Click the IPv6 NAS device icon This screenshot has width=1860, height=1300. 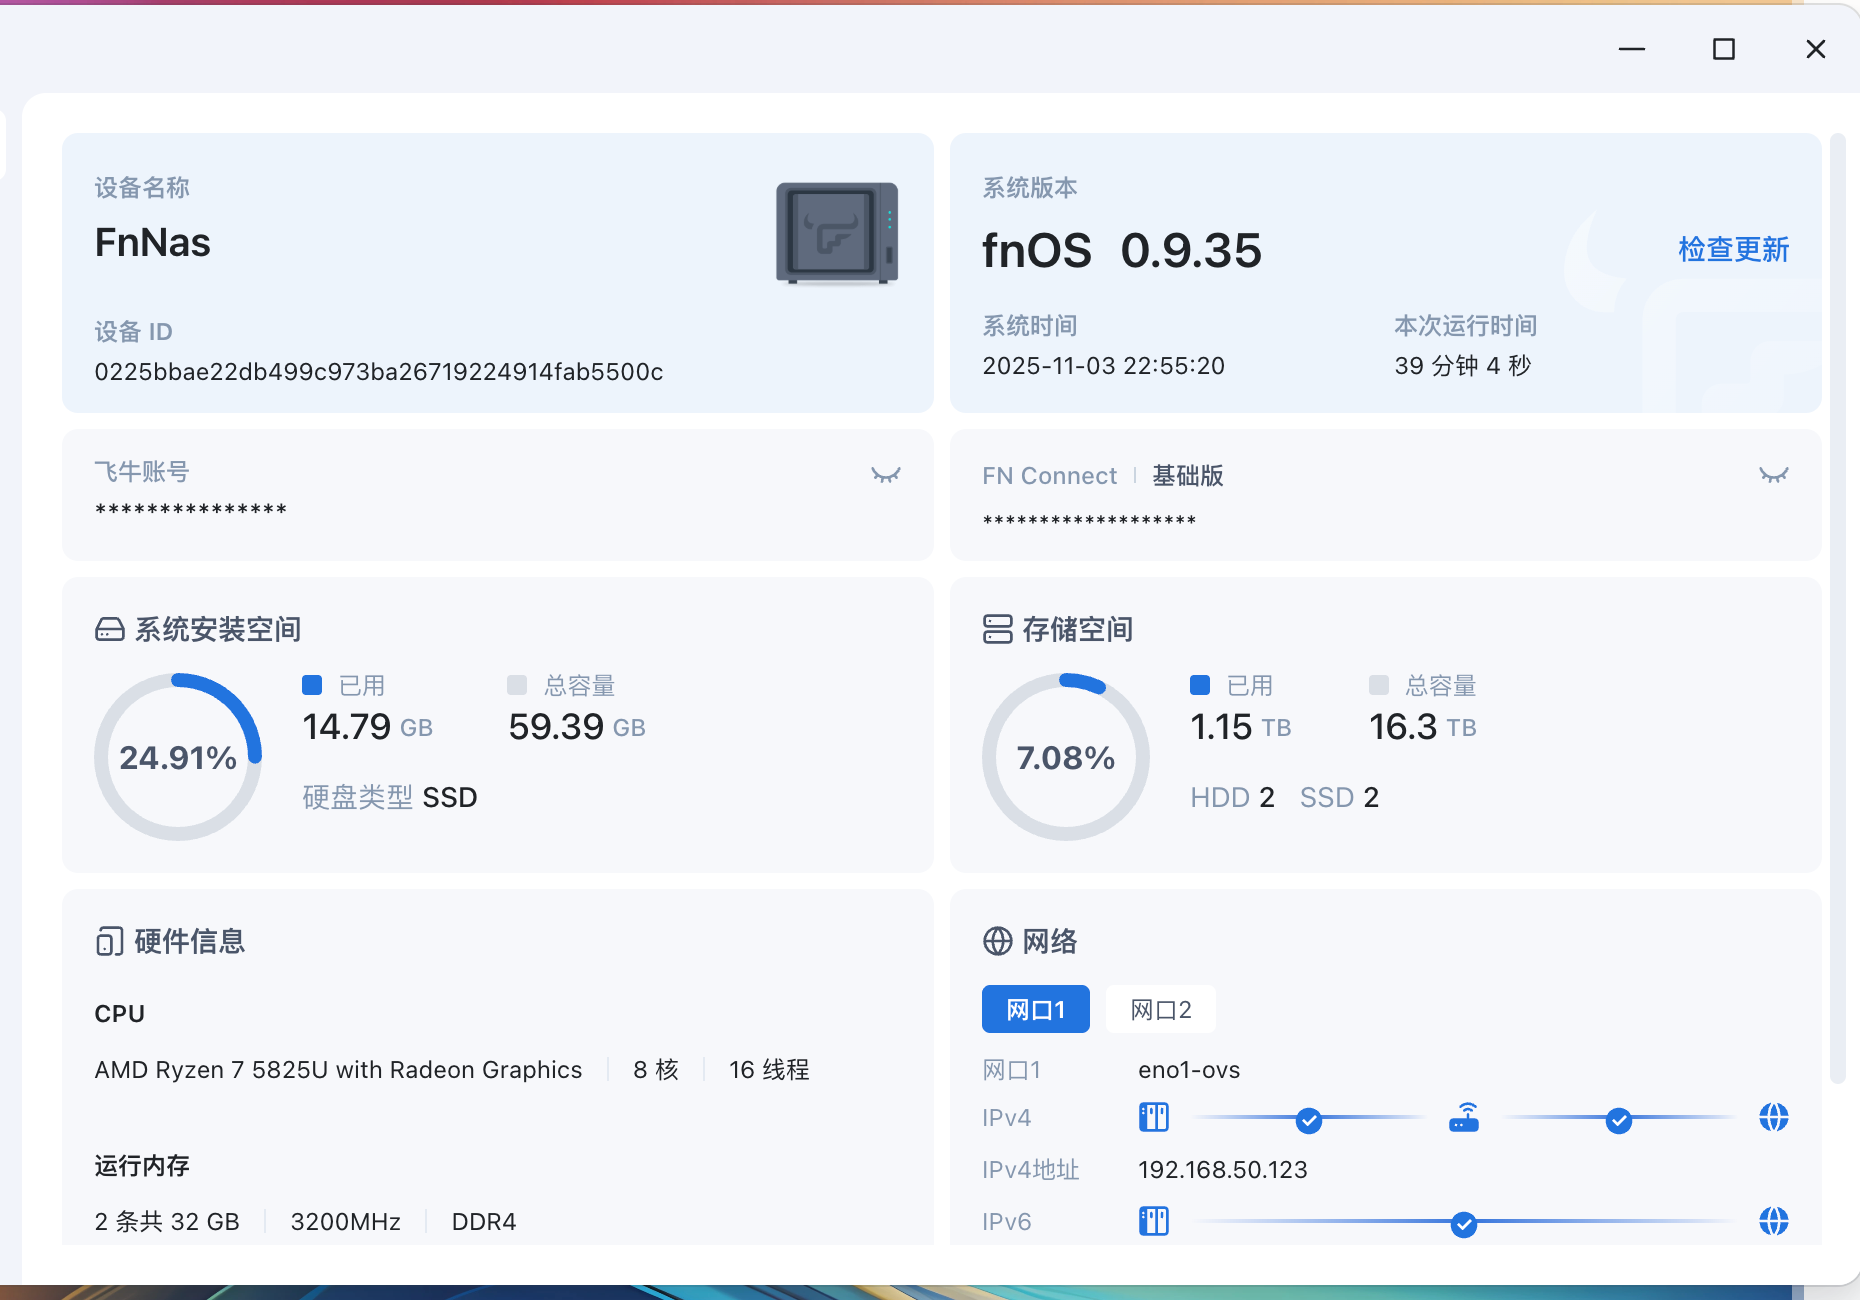[1154, 1221]
